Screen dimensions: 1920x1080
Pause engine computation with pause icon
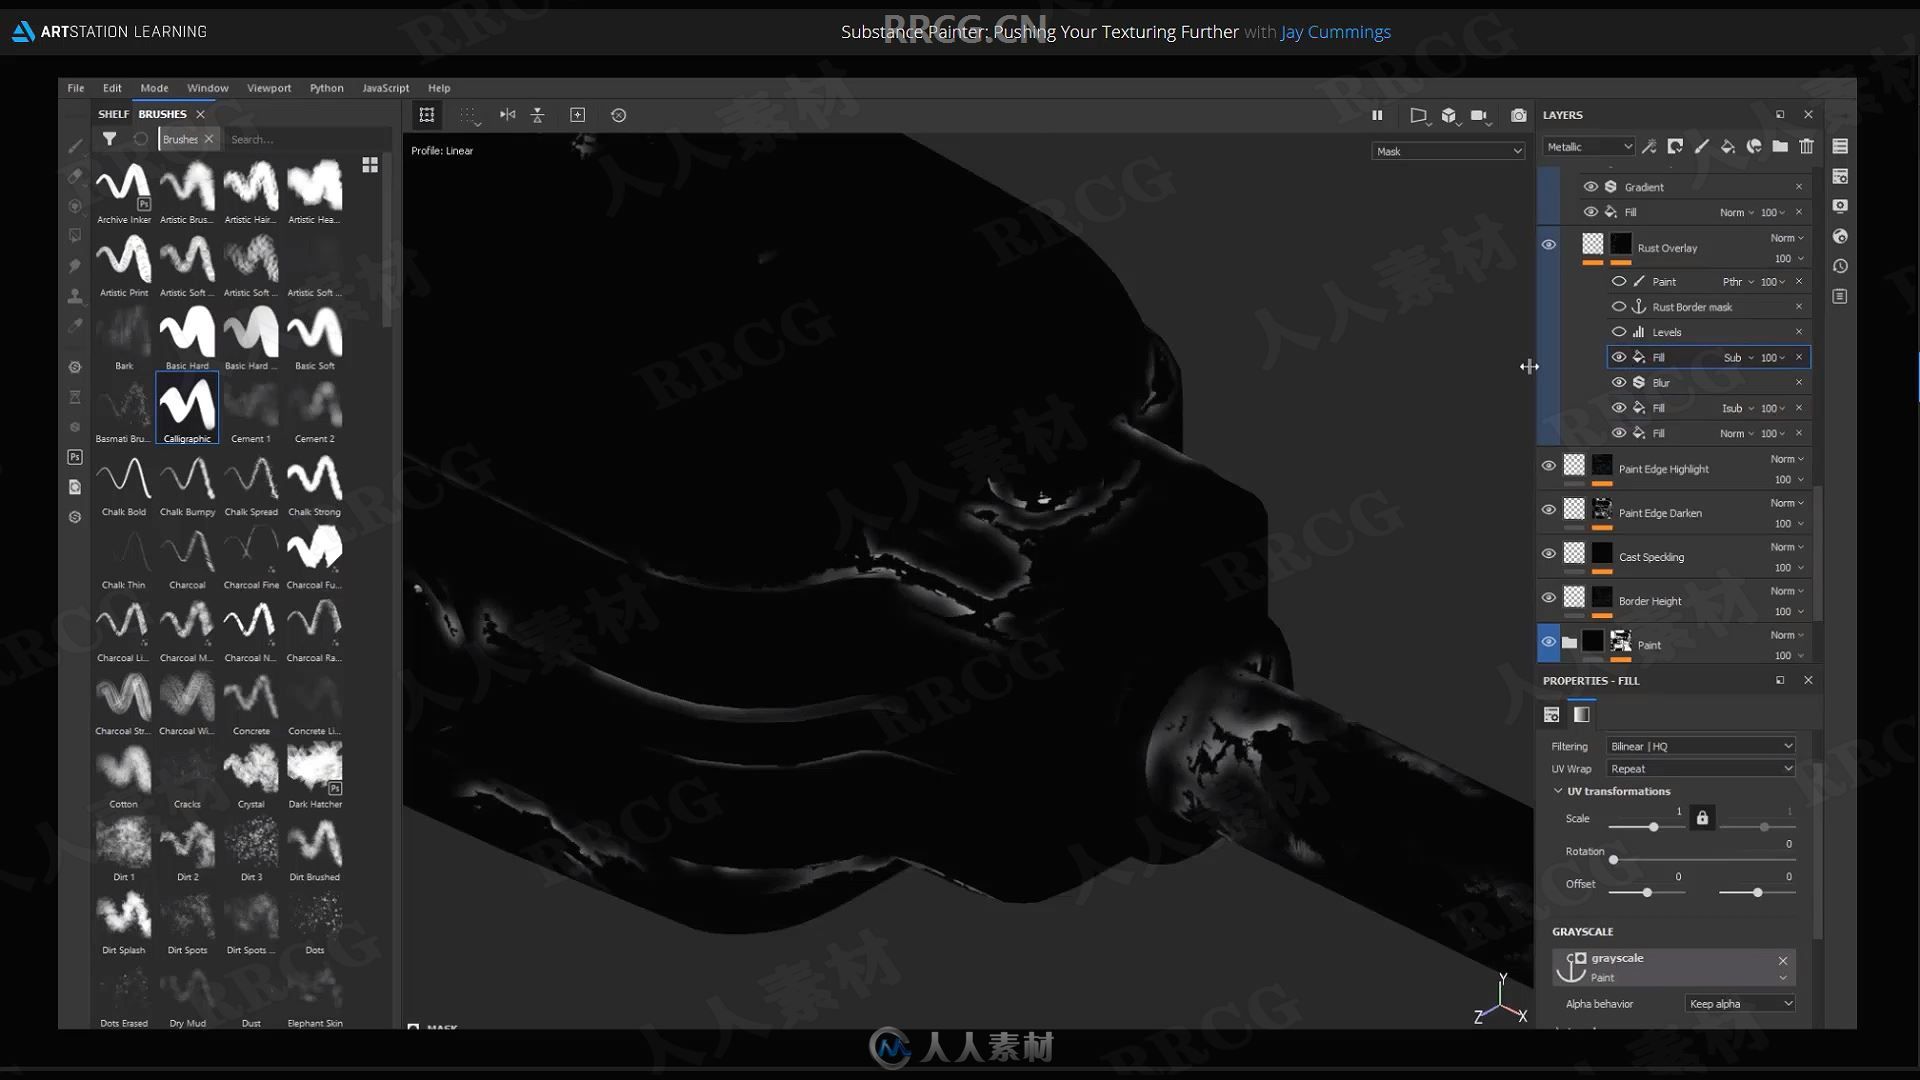coord(1377,115)
